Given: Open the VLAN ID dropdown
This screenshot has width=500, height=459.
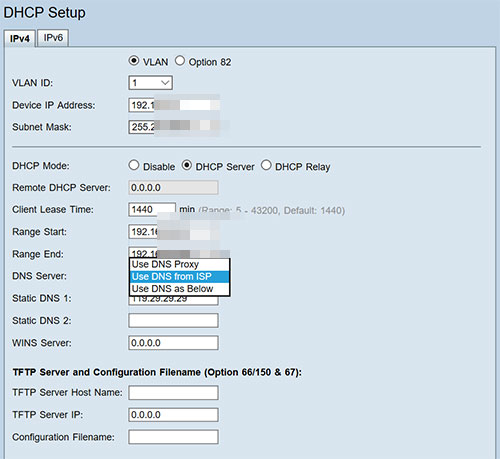Looking at the screenshot, I should 150,83.
